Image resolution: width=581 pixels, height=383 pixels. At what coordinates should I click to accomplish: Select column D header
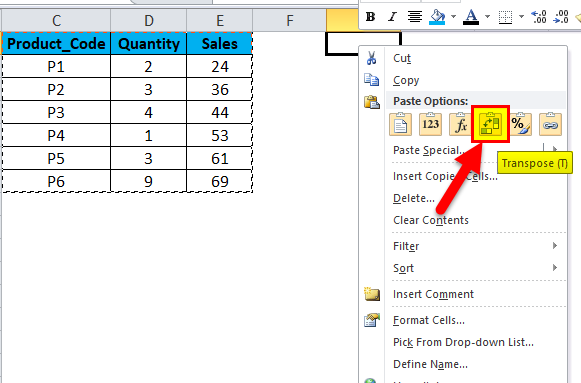point(149,20)
